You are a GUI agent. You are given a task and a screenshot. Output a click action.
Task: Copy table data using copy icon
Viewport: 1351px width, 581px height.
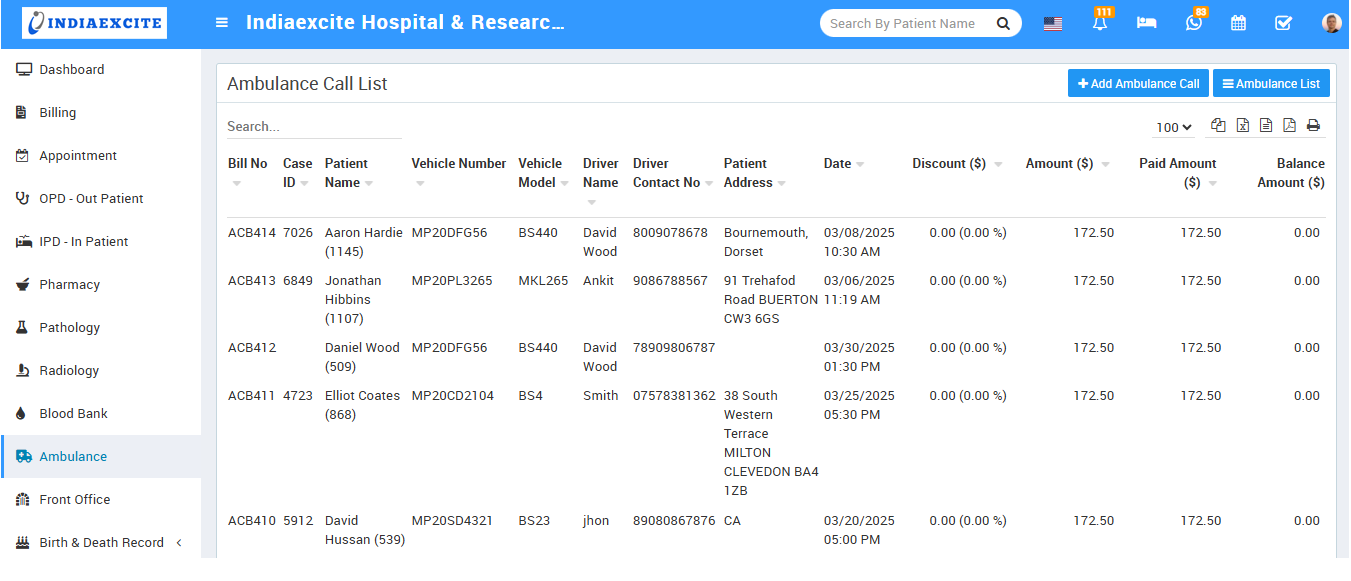click(1218, 126)
